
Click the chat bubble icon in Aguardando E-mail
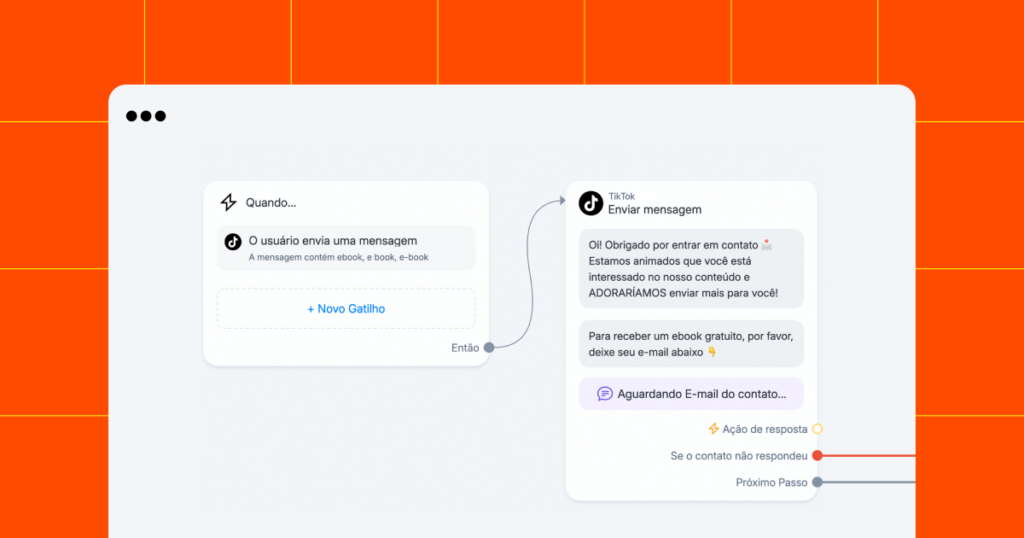605,394
